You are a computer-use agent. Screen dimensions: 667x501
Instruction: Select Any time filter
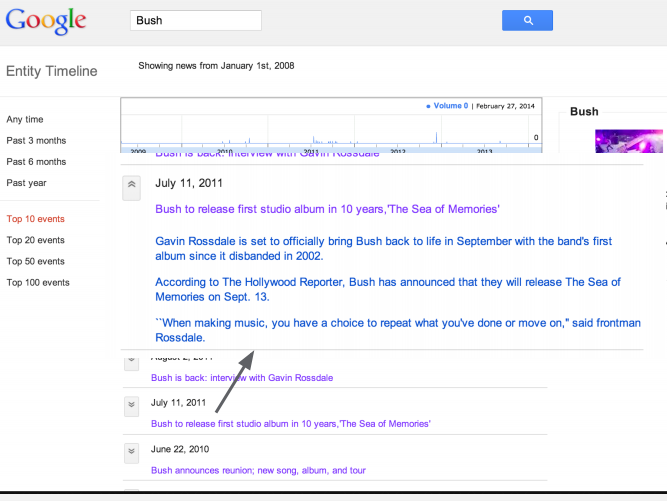25,120
